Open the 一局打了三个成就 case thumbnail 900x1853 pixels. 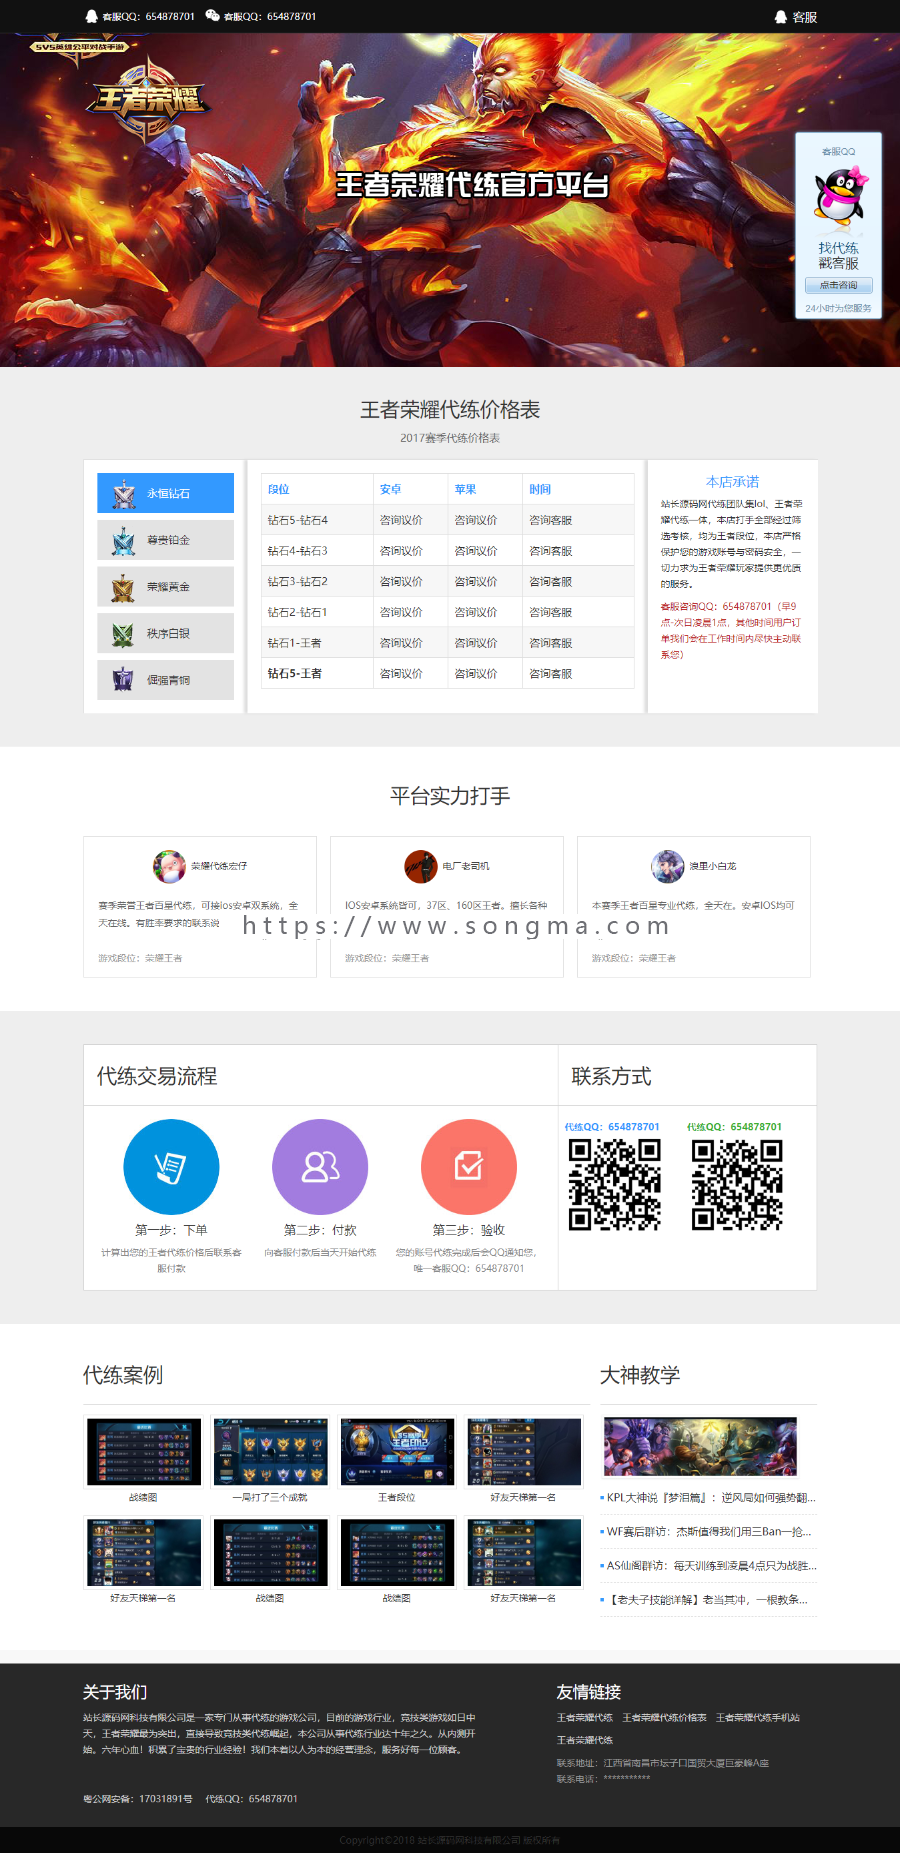click(270, 1451)
